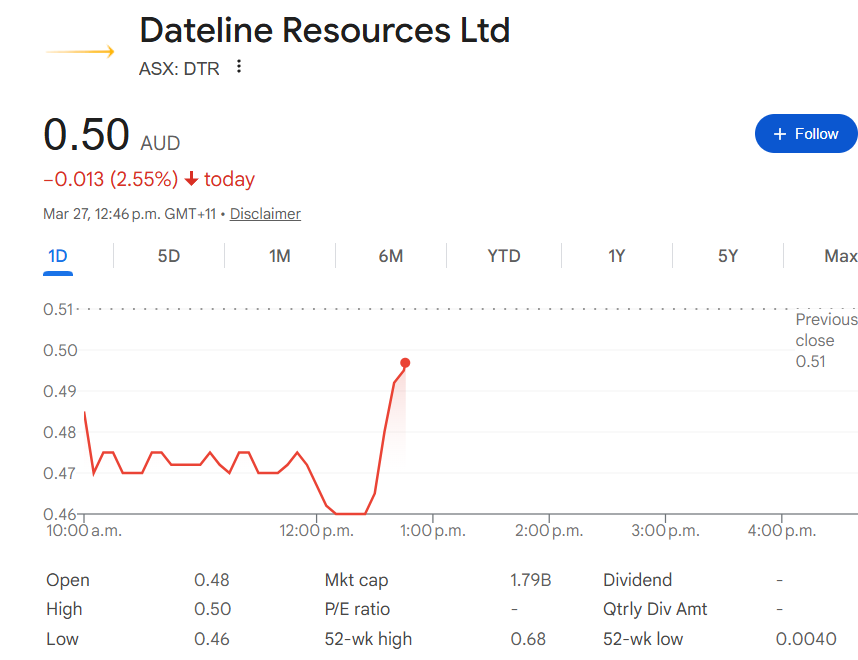Click the Dividend label
Screen dimensions: 858x660
(x=637, y=580)
